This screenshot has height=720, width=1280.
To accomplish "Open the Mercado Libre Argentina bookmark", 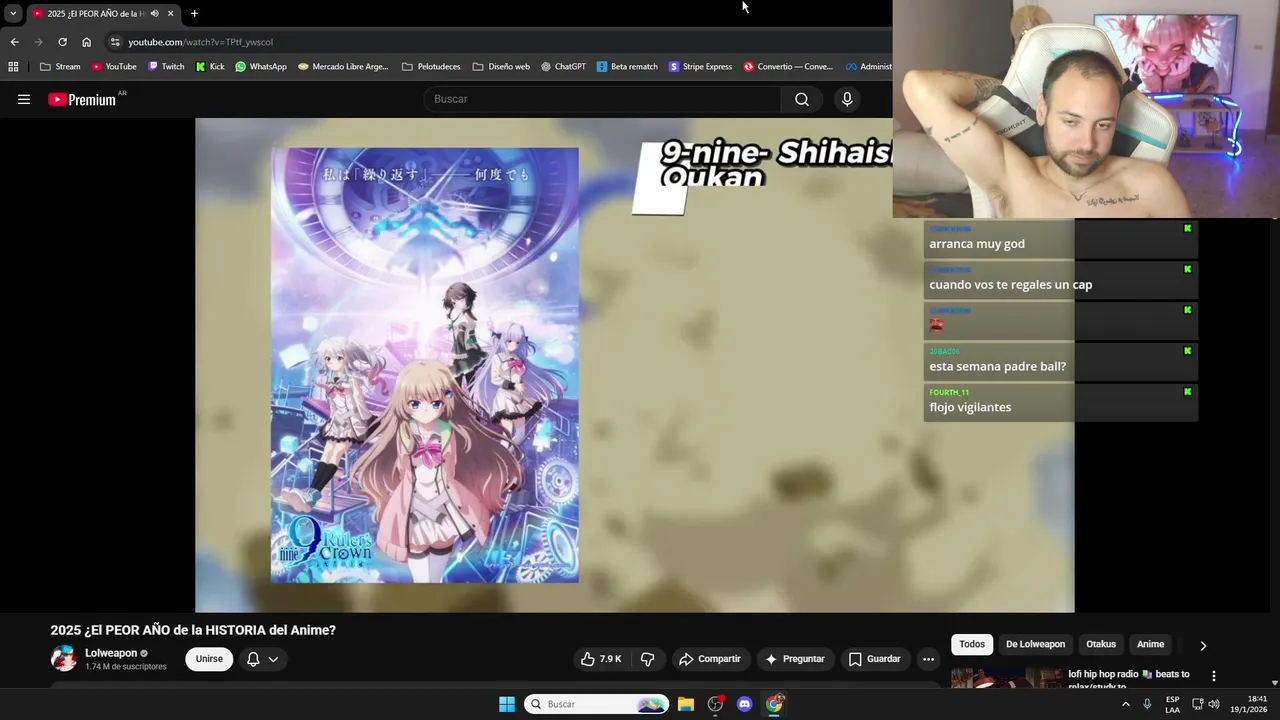I will 343,67.
